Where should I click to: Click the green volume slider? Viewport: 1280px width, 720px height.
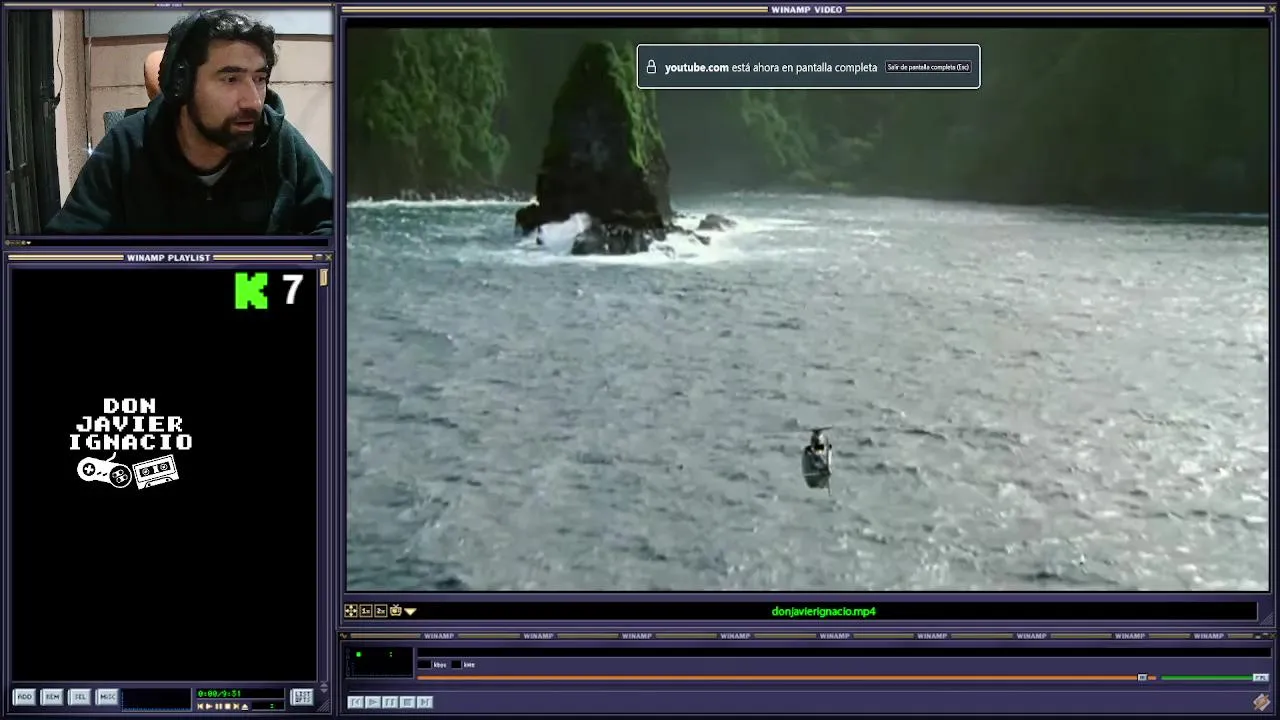point(1207,677)
